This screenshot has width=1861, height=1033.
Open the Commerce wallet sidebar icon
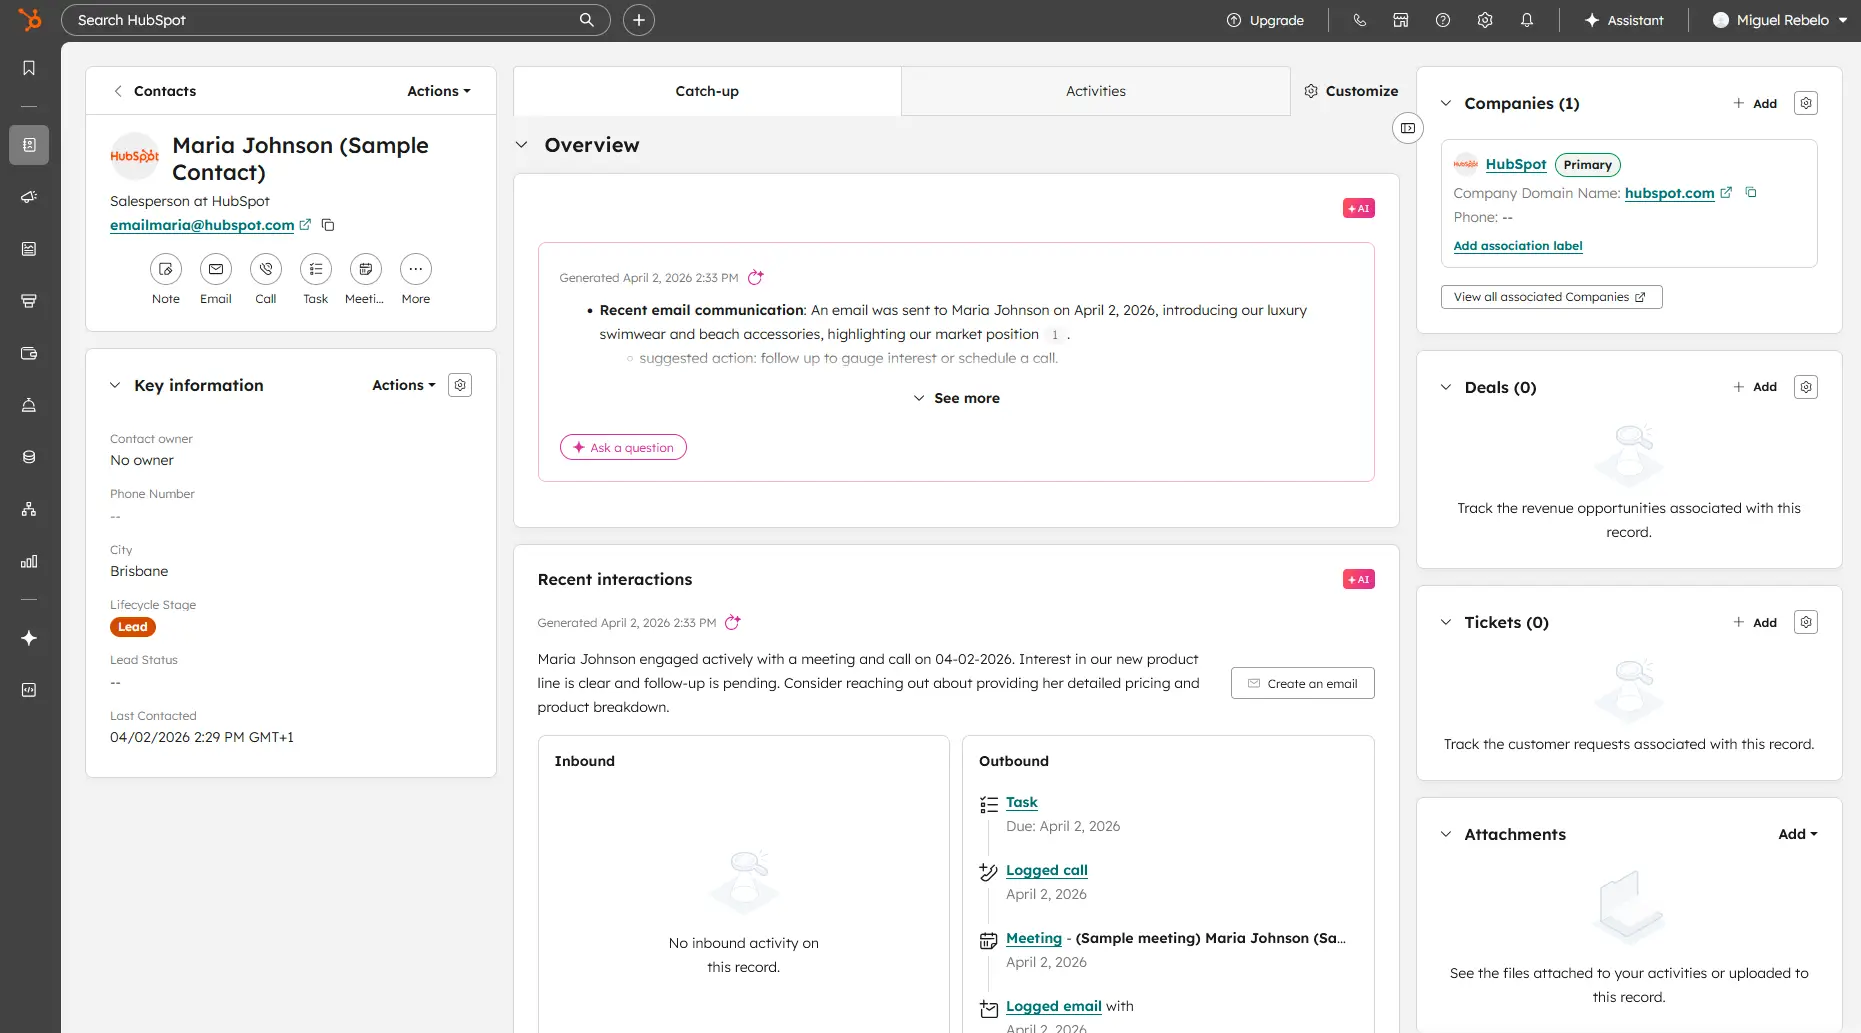[29, 353]
